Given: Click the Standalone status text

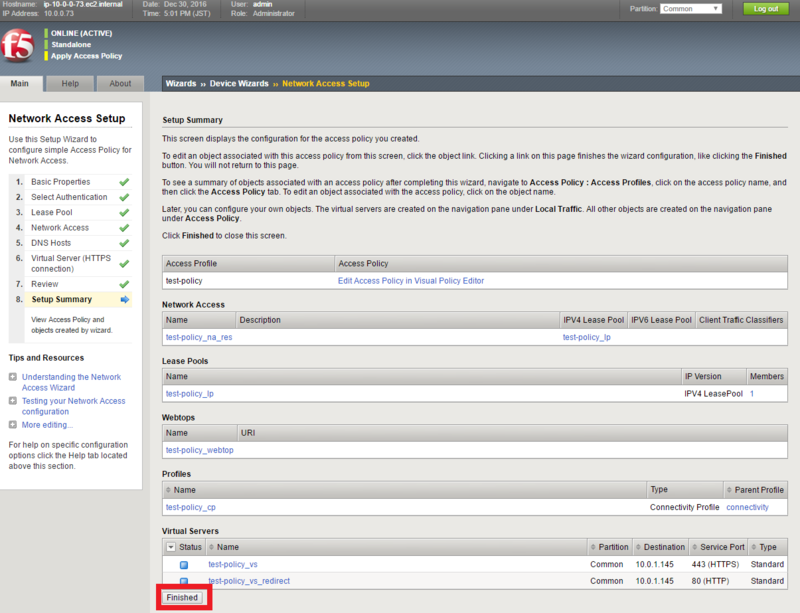Looking at the screenshot, I should 71,45.
